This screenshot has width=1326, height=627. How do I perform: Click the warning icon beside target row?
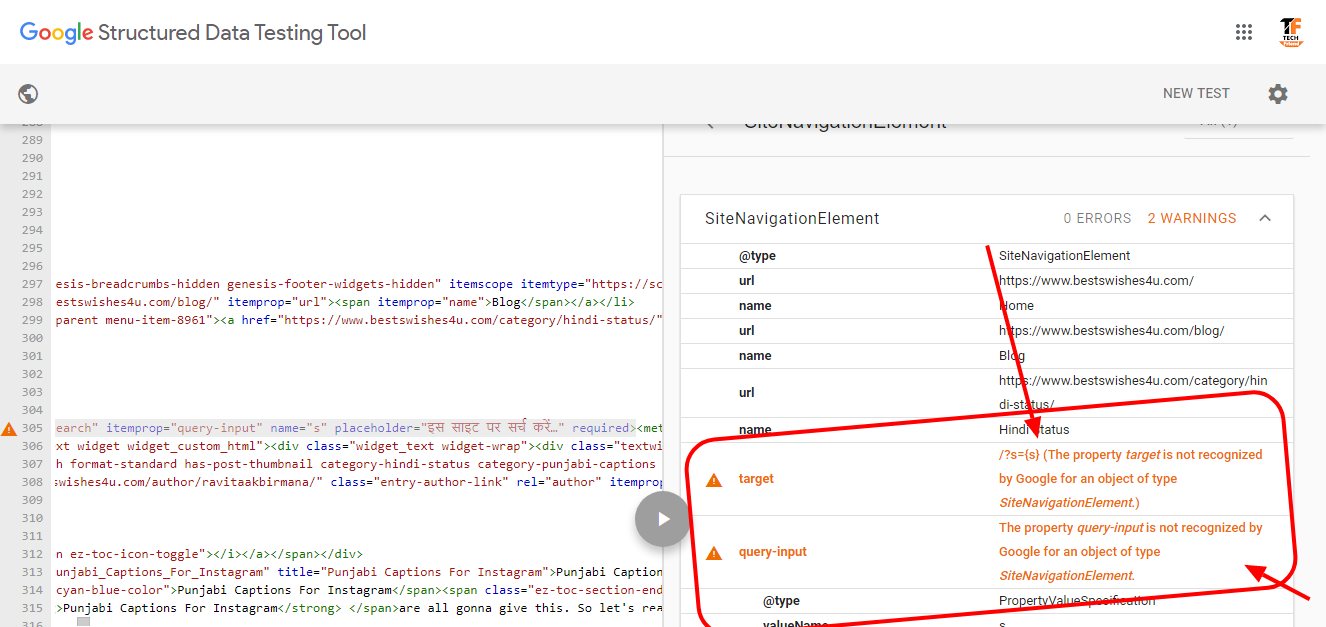714,480
